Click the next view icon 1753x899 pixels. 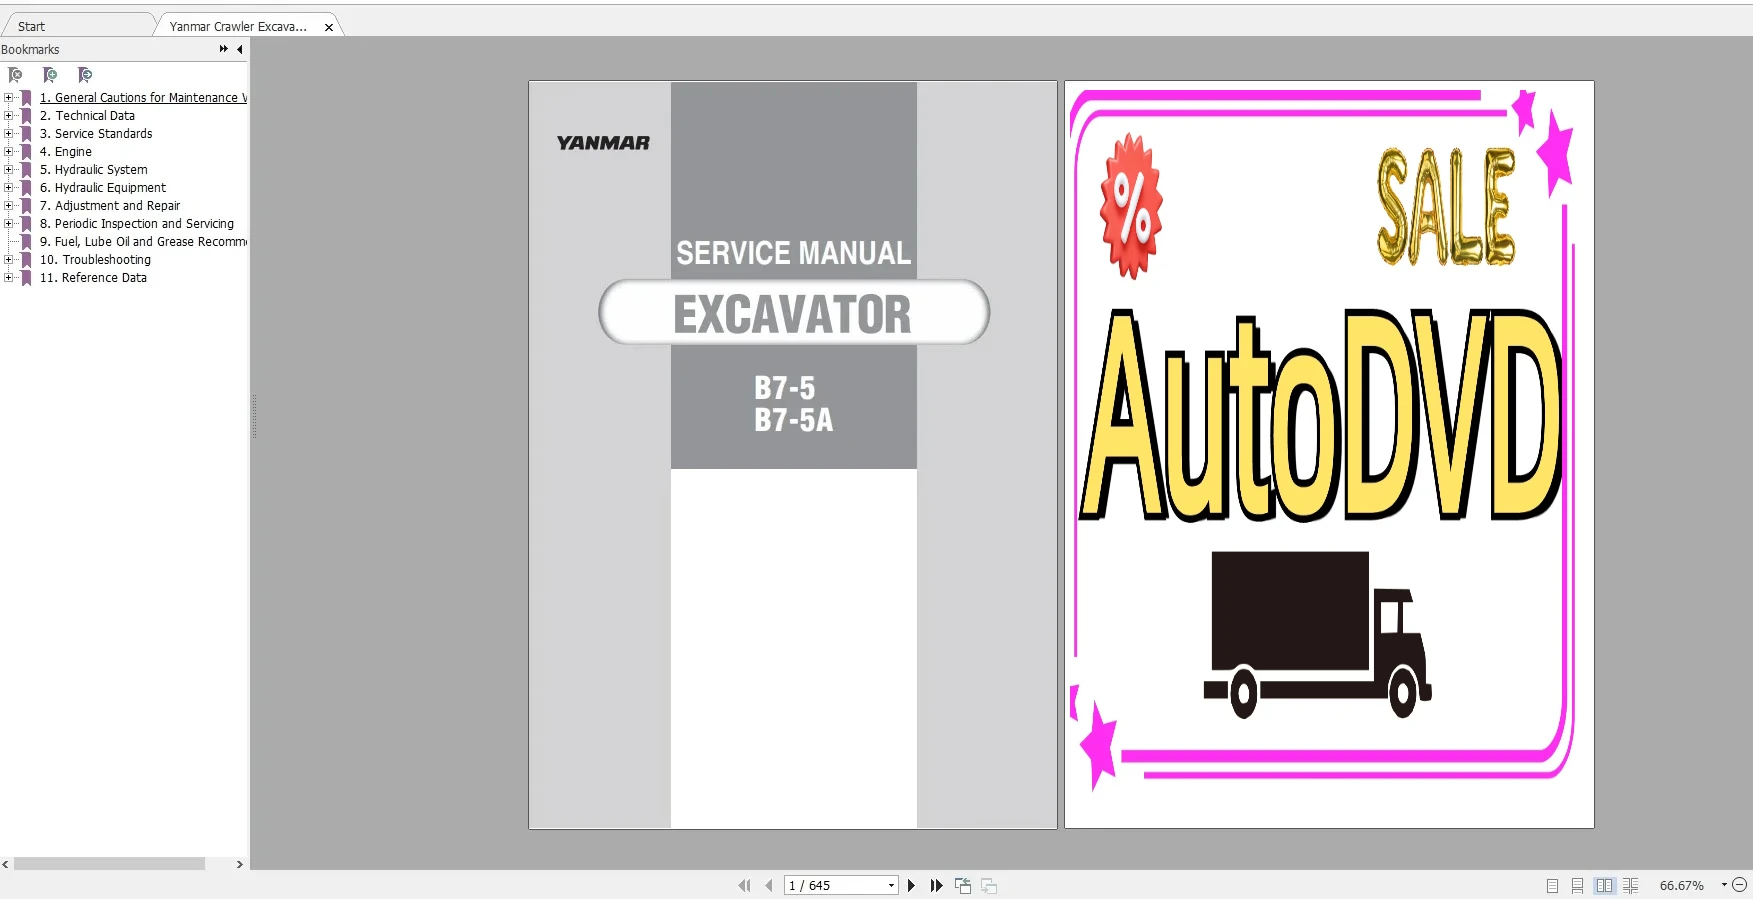pyautogui.click(x=989, y=885)
